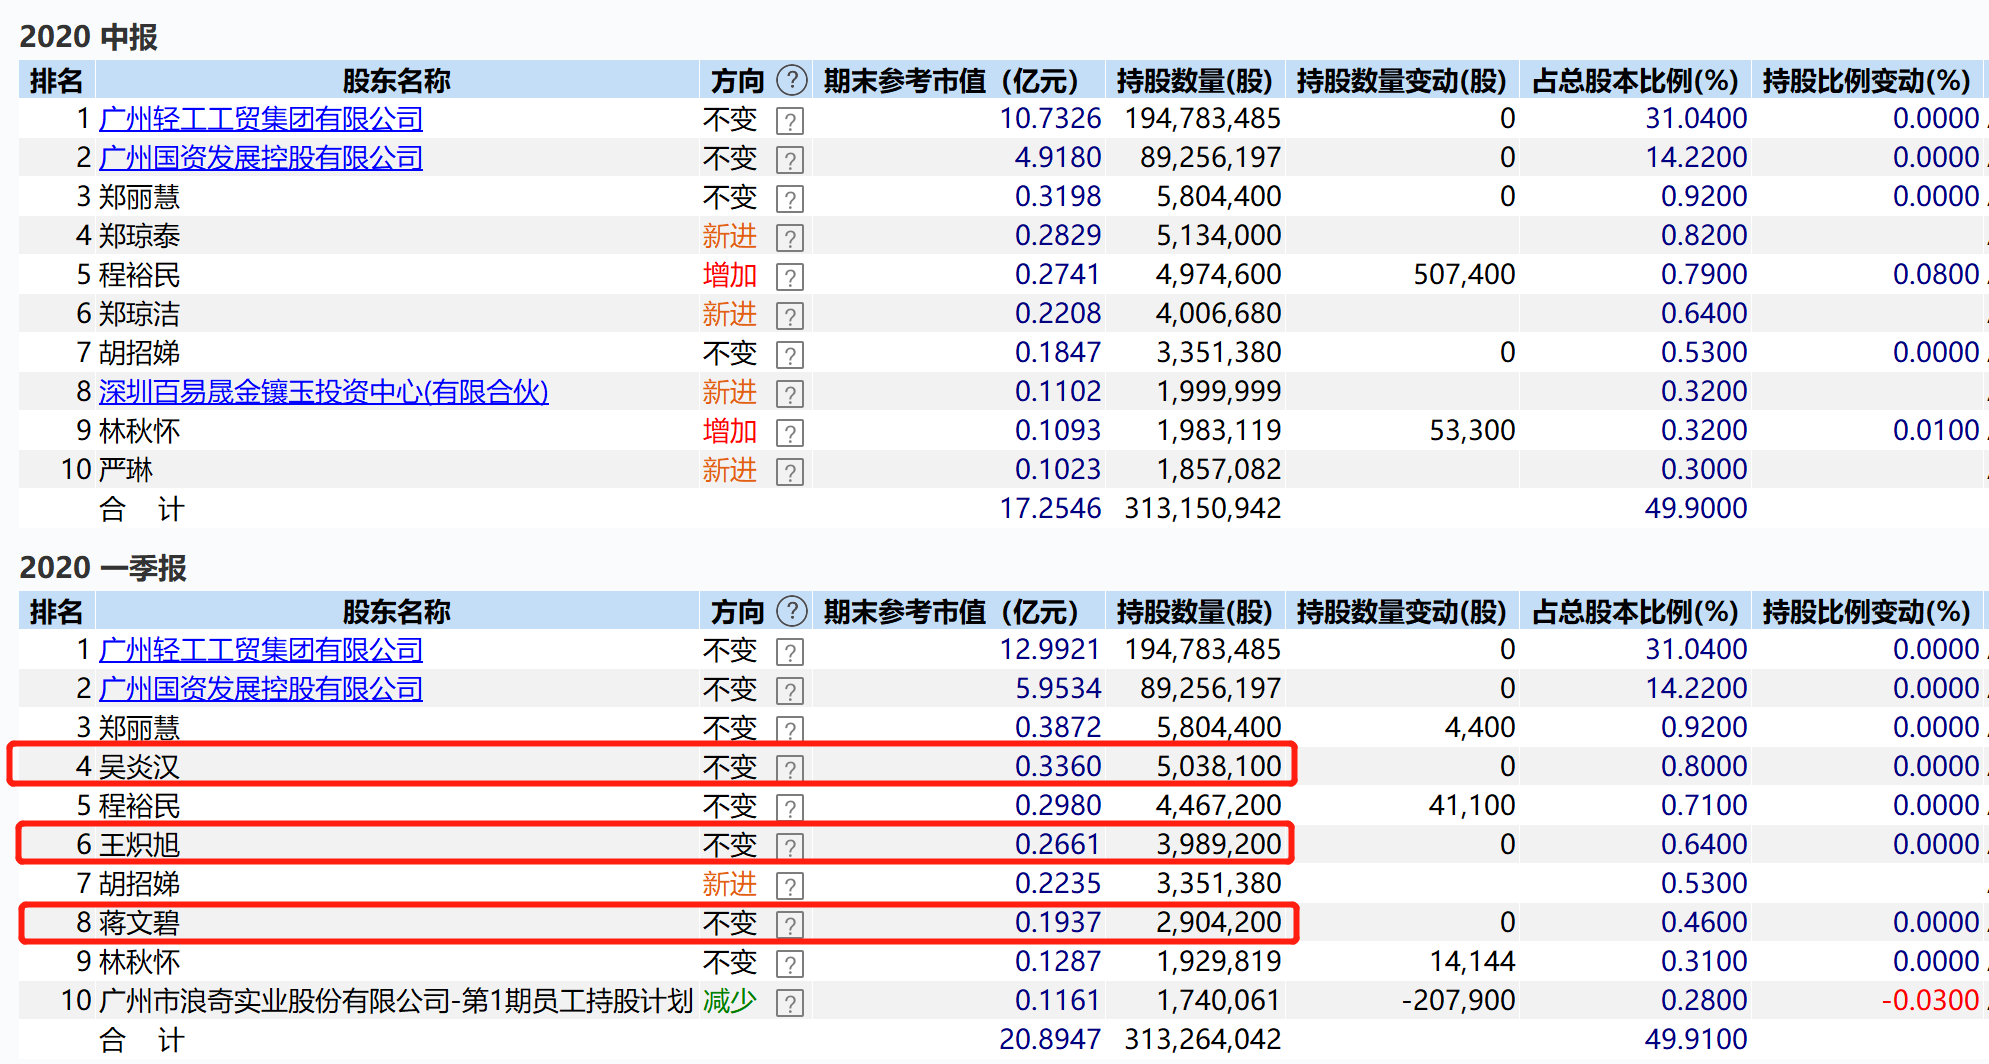Click question icon in 一季报 林秋怀 row

(x=790, y=964)
